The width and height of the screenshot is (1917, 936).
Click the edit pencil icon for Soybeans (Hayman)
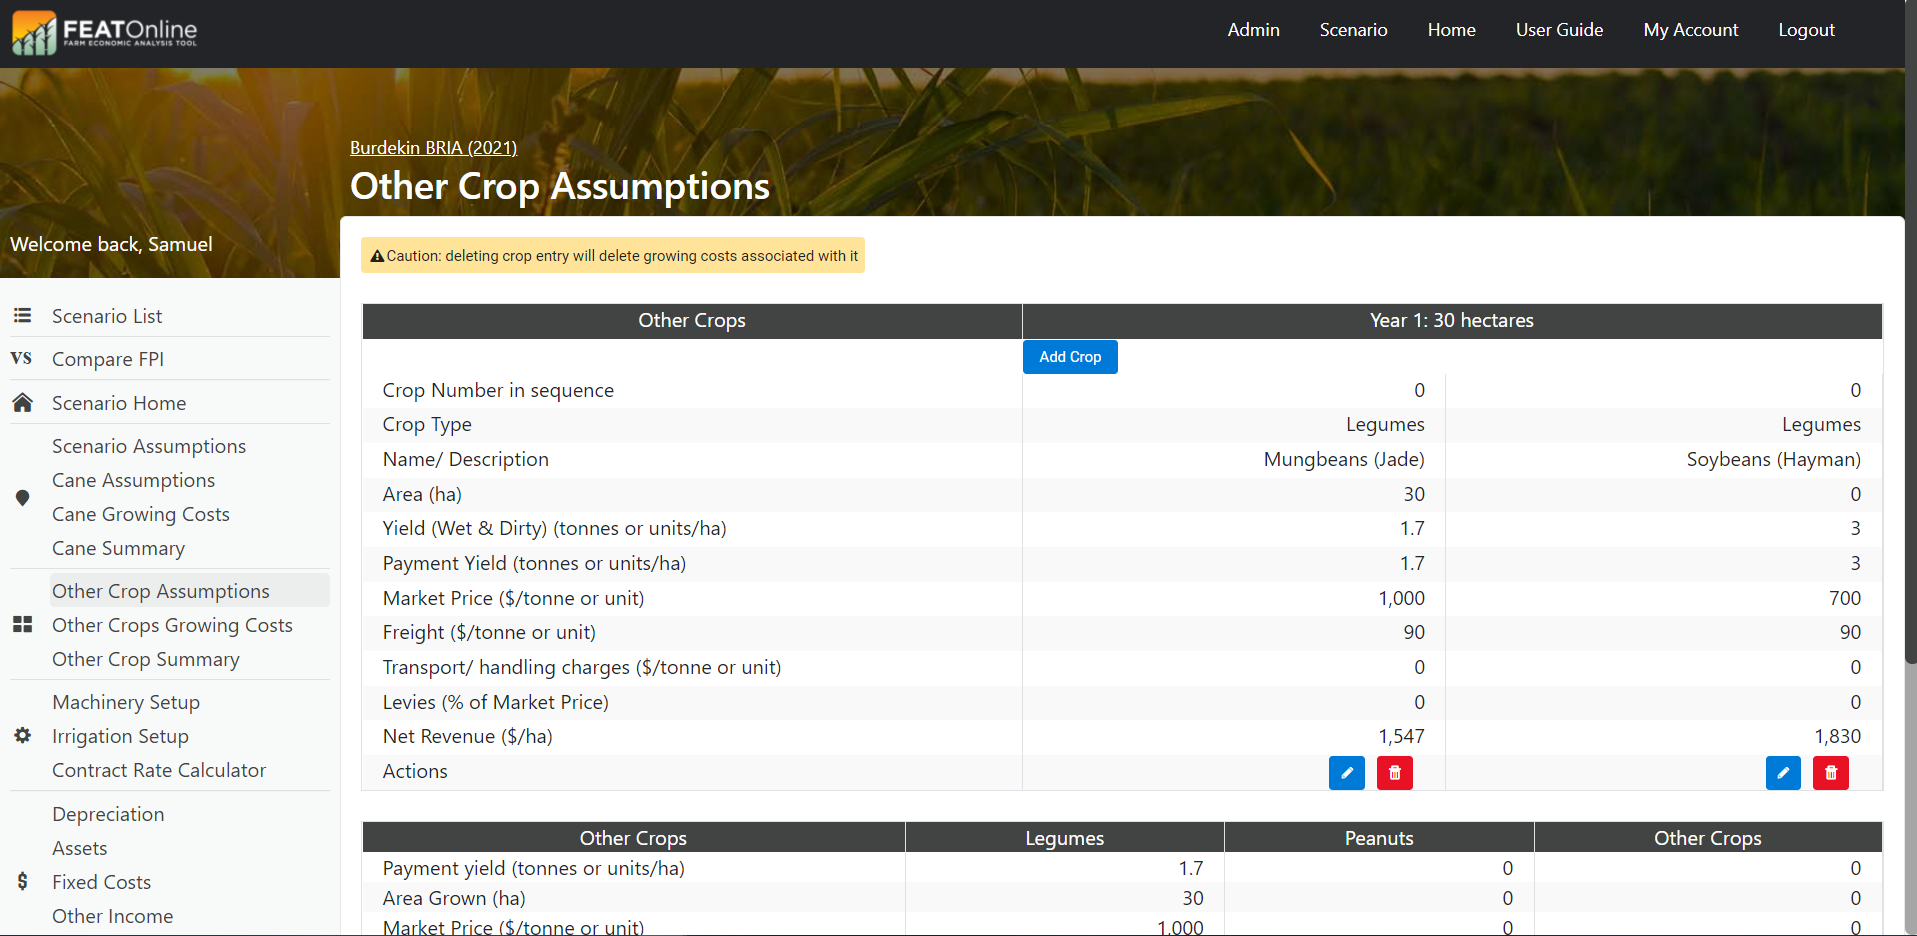pos(1782,773)
